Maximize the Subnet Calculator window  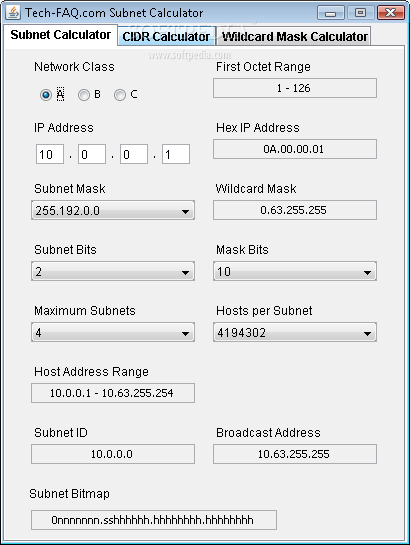click(x=360, y=13)
